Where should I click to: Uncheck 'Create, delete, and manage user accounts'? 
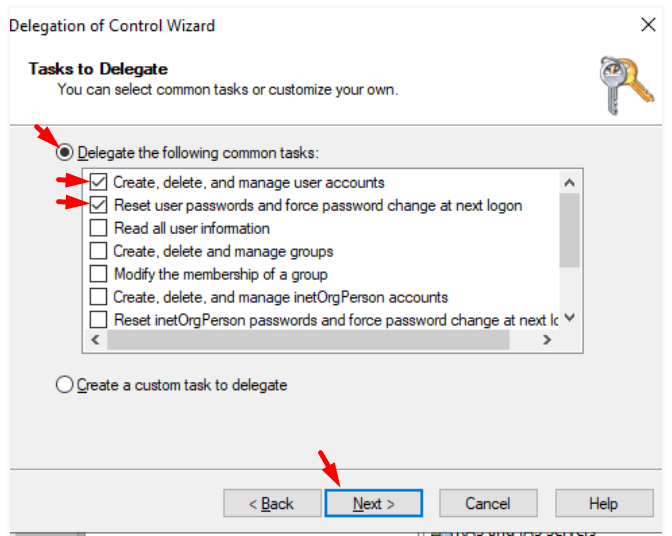[x=98, y=182]
